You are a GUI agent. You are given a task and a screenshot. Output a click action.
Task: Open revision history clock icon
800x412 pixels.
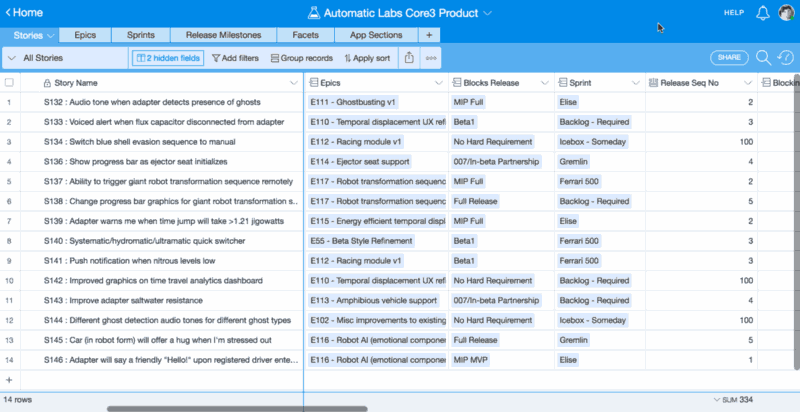tap(785, 58)
